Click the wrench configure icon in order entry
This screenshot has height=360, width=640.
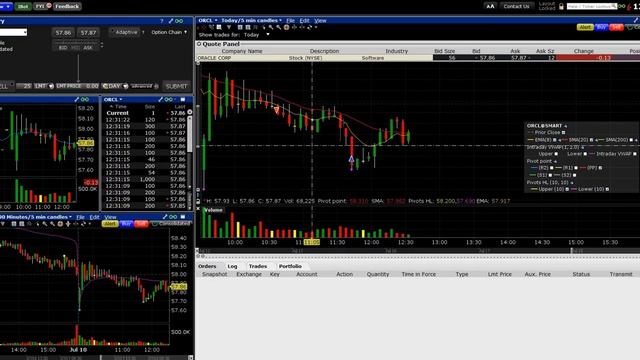click(171, 21)
